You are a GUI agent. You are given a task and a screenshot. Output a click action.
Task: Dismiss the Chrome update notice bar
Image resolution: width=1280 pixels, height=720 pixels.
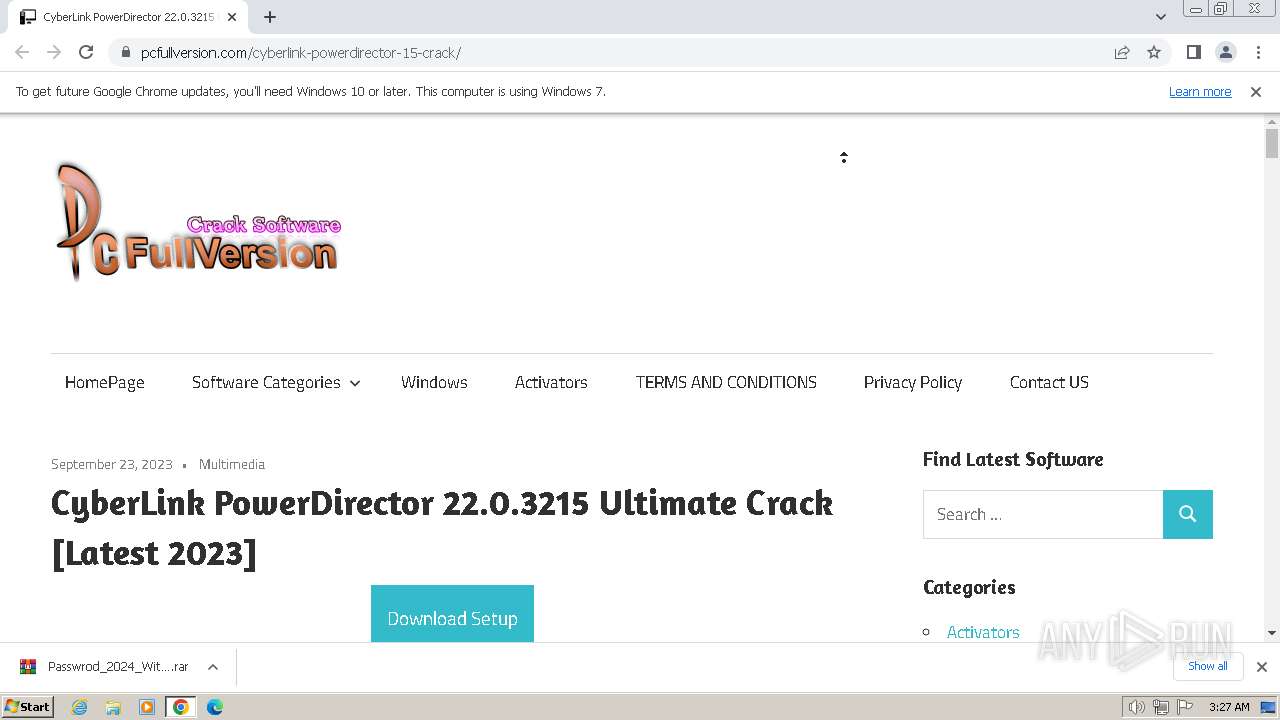coord(1256,91)
